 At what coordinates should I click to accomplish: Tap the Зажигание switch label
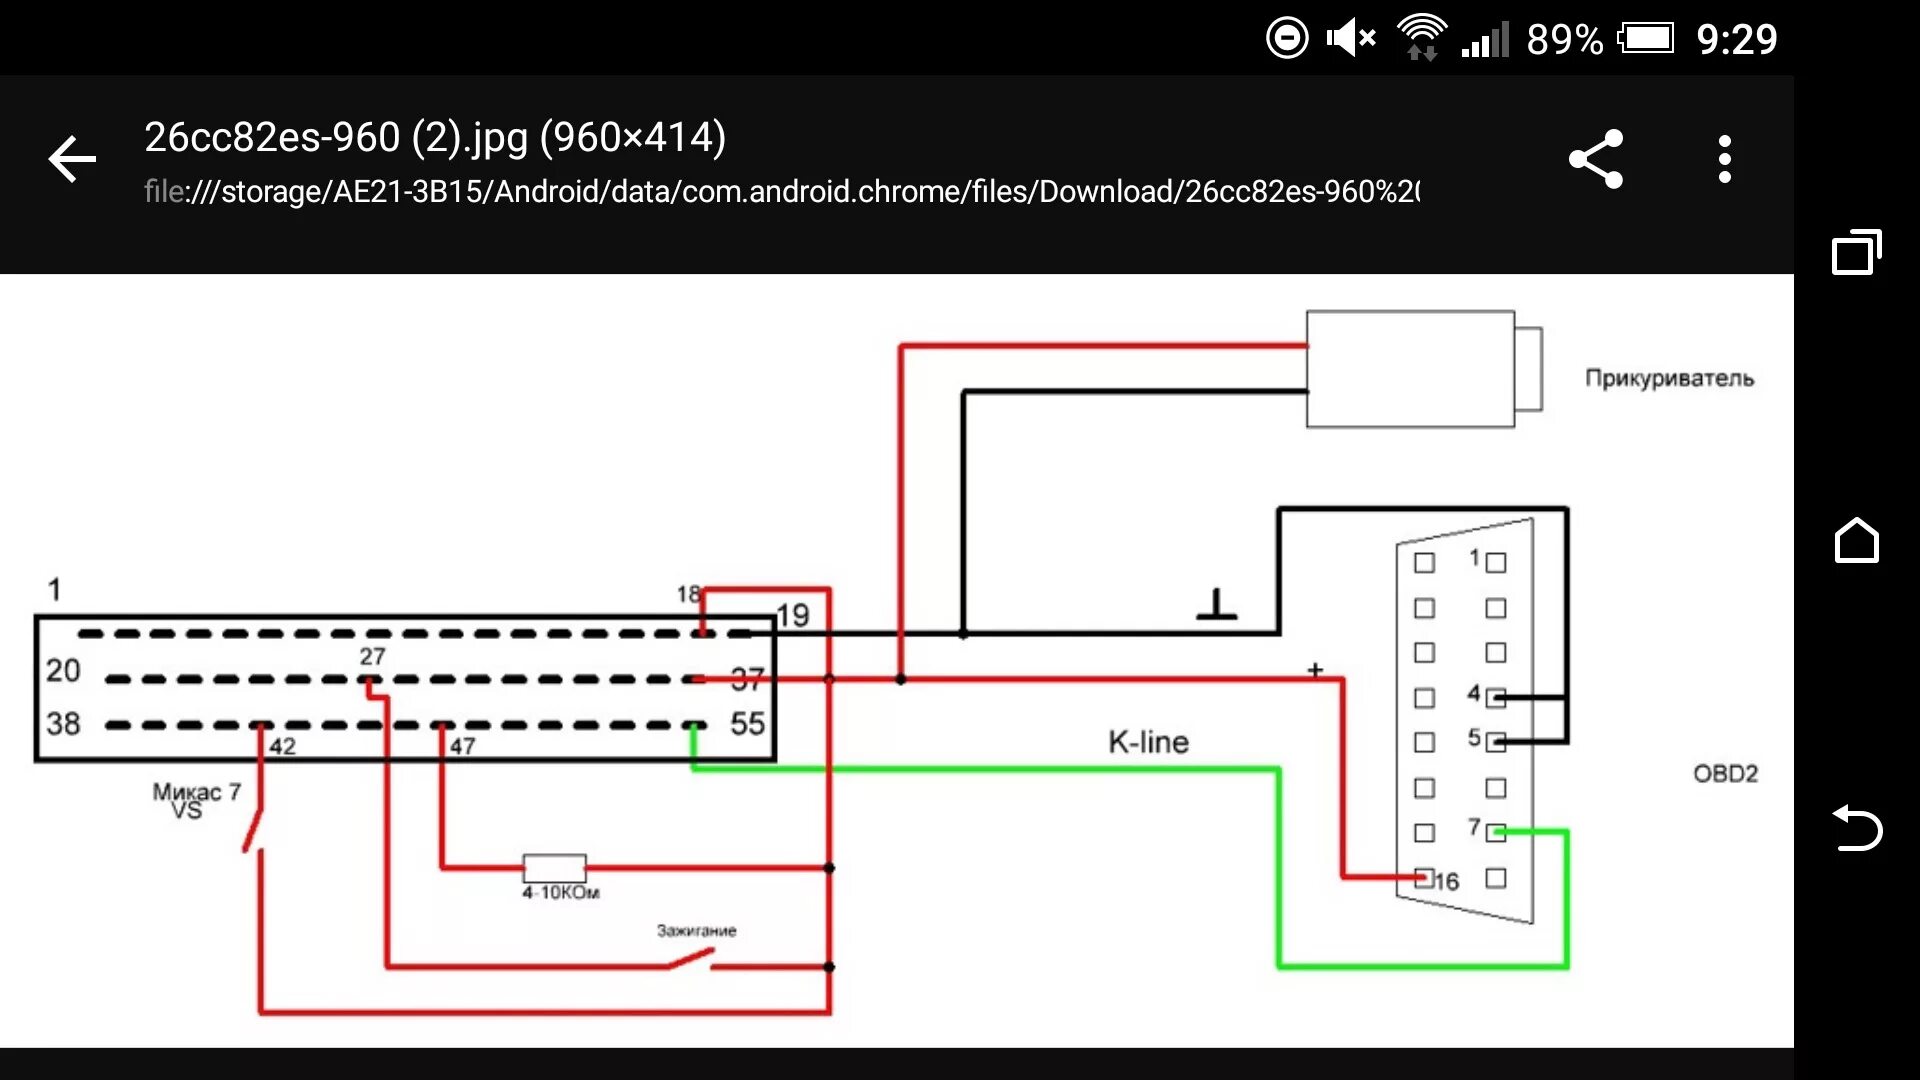point(696,930)
